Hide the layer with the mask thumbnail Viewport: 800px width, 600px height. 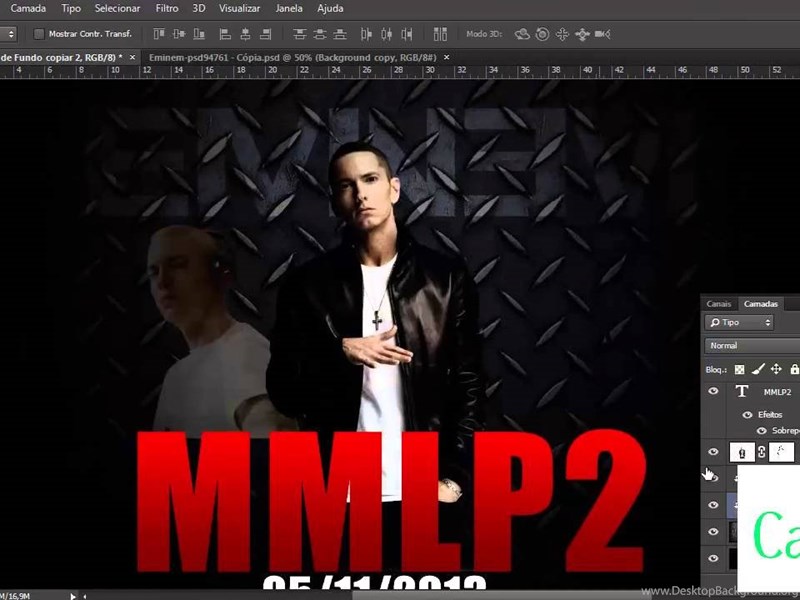[713, 452]
